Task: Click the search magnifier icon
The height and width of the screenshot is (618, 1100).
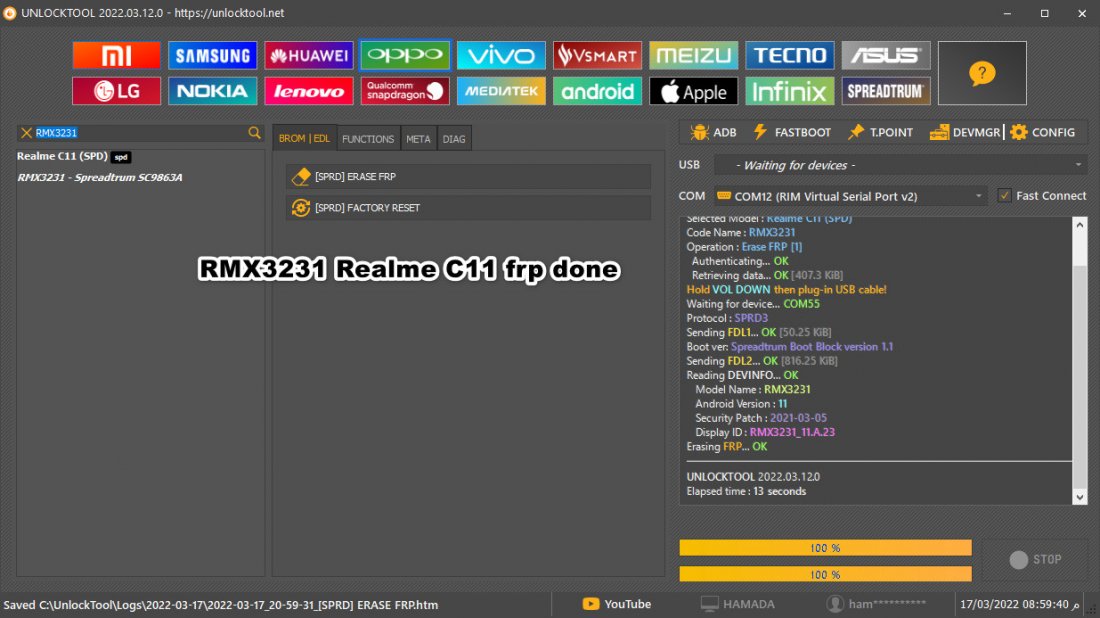Action: pyautogui.click(x=254, y=133)
